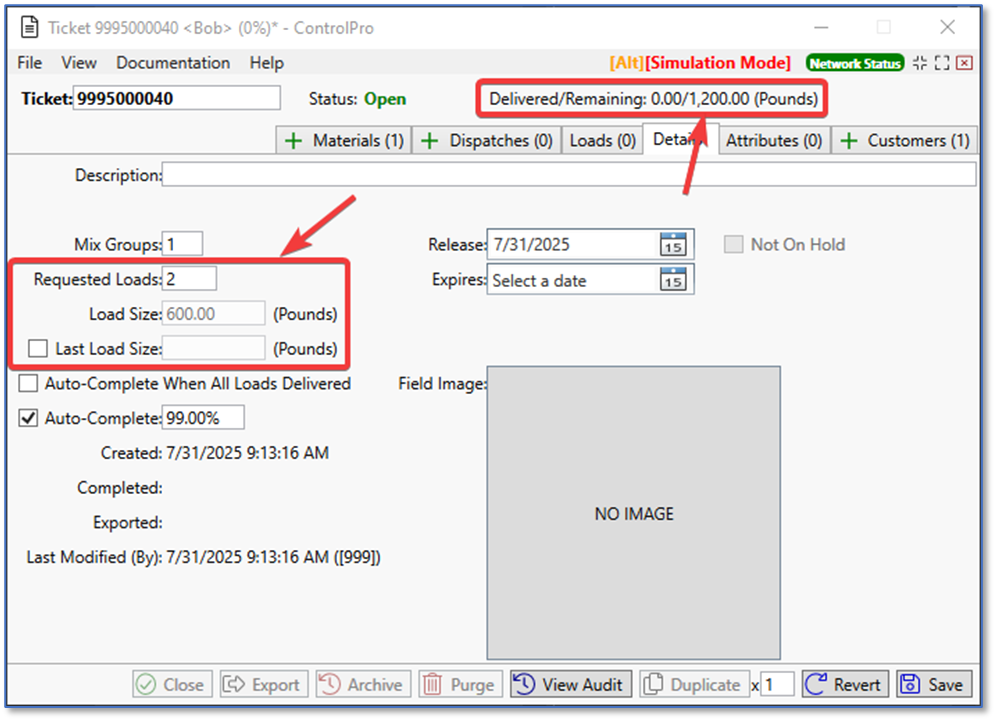This screenshot has width=996, height=721.
Task: Uncheck the Auto-Complete percentage checkbox
Action: point(28,418)
